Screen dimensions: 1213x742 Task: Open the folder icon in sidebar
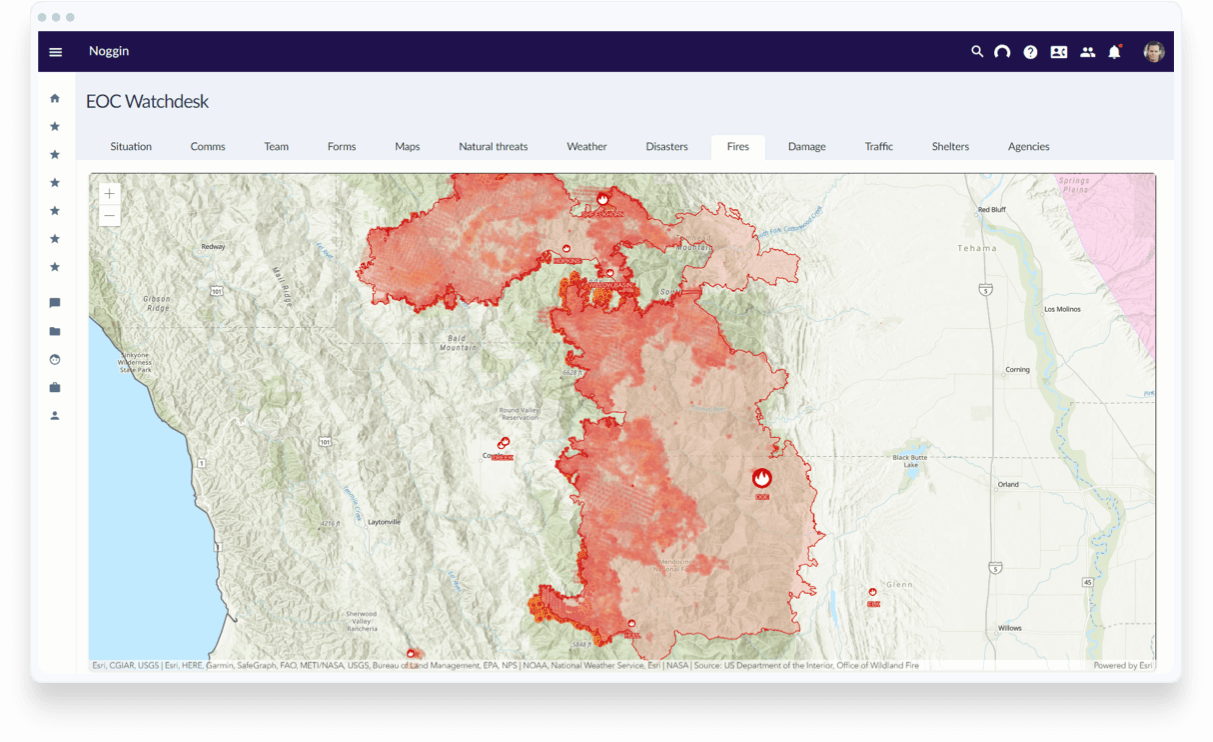55,331
